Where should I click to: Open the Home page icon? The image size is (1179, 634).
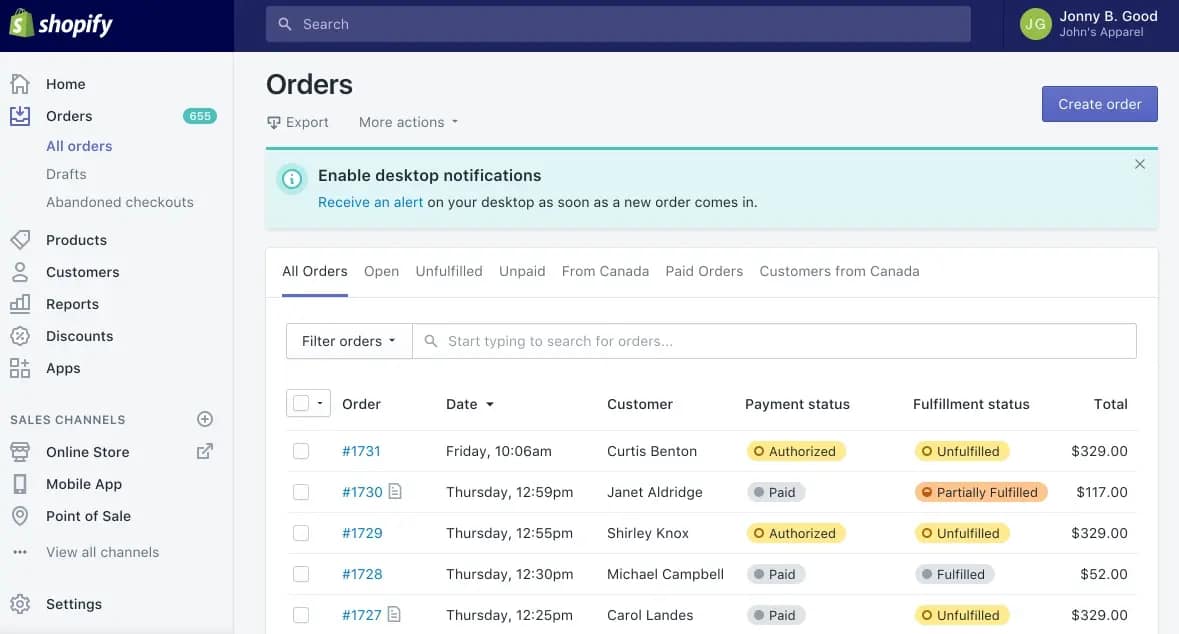[22, 84]
